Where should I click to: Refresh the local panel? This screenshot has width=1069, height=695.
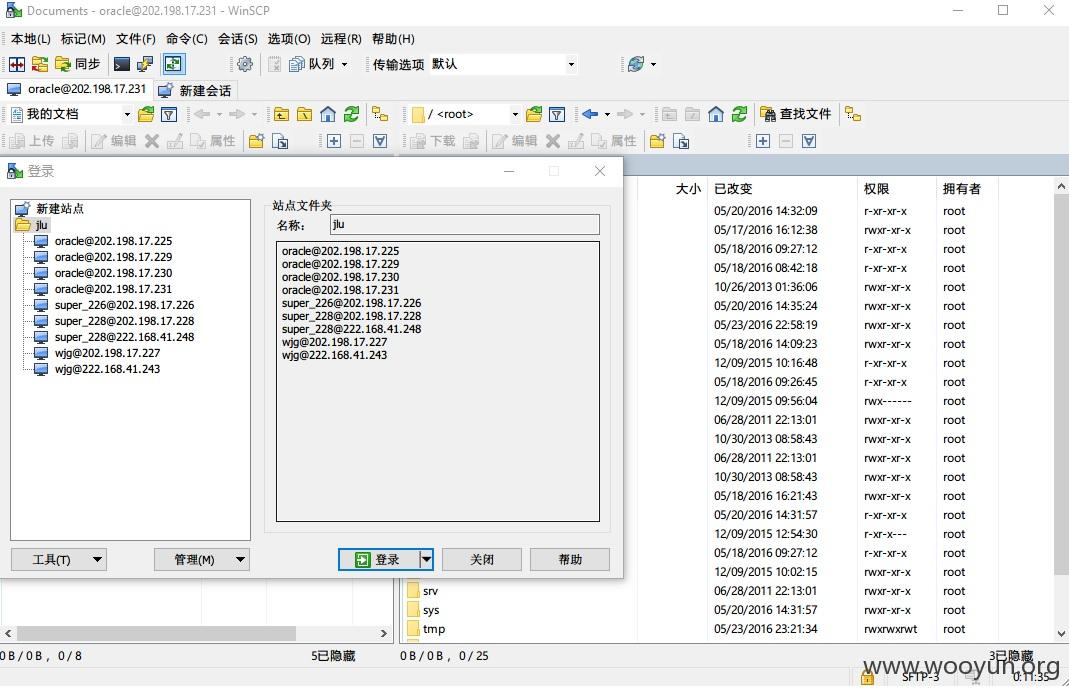click(351, 114)
